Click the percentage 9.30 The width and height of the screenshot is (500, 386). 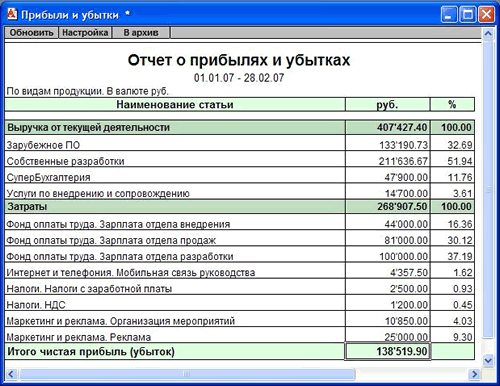463,337
